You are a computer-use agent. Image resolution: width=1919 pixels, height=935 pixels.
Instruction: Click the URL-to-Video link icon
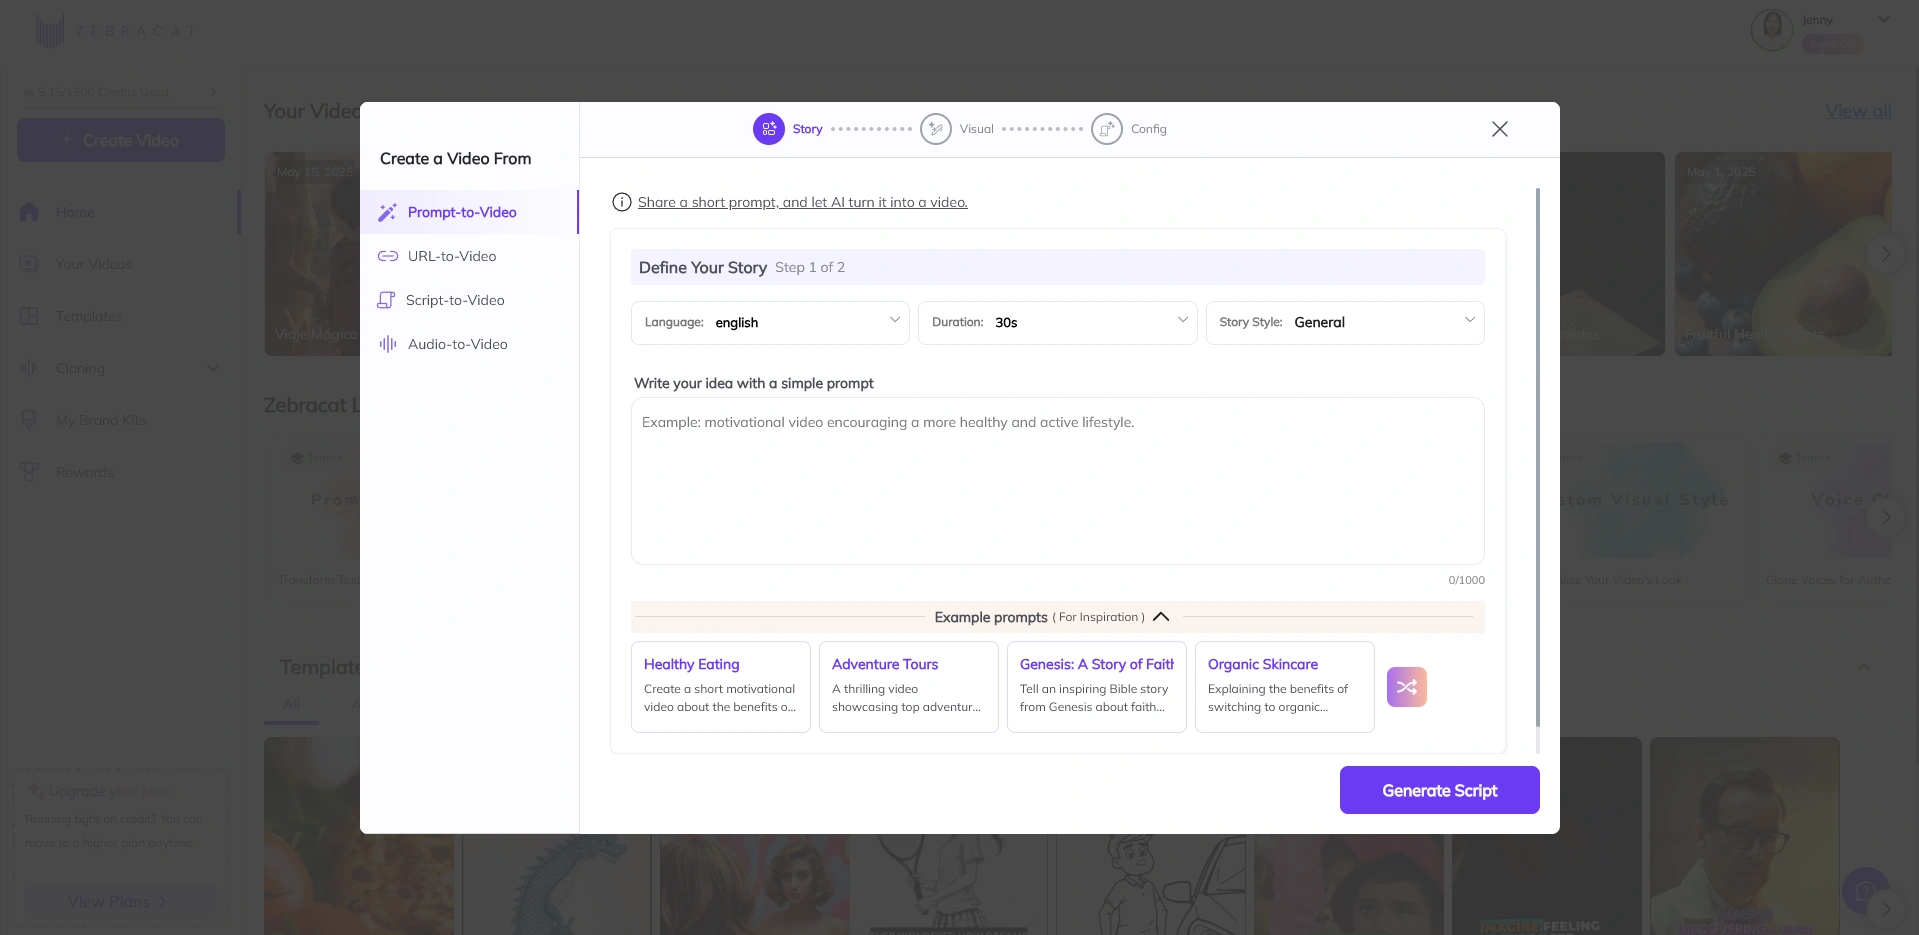(387, 256)
